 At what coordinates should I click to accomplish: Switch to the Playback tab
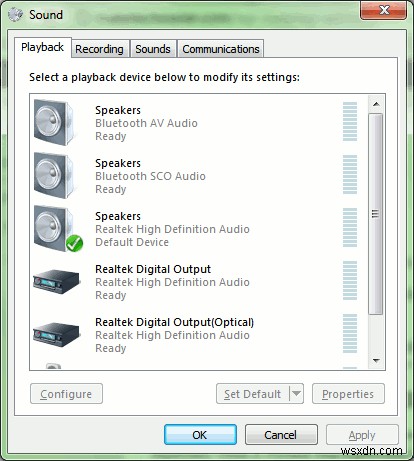tap(43, 48)
